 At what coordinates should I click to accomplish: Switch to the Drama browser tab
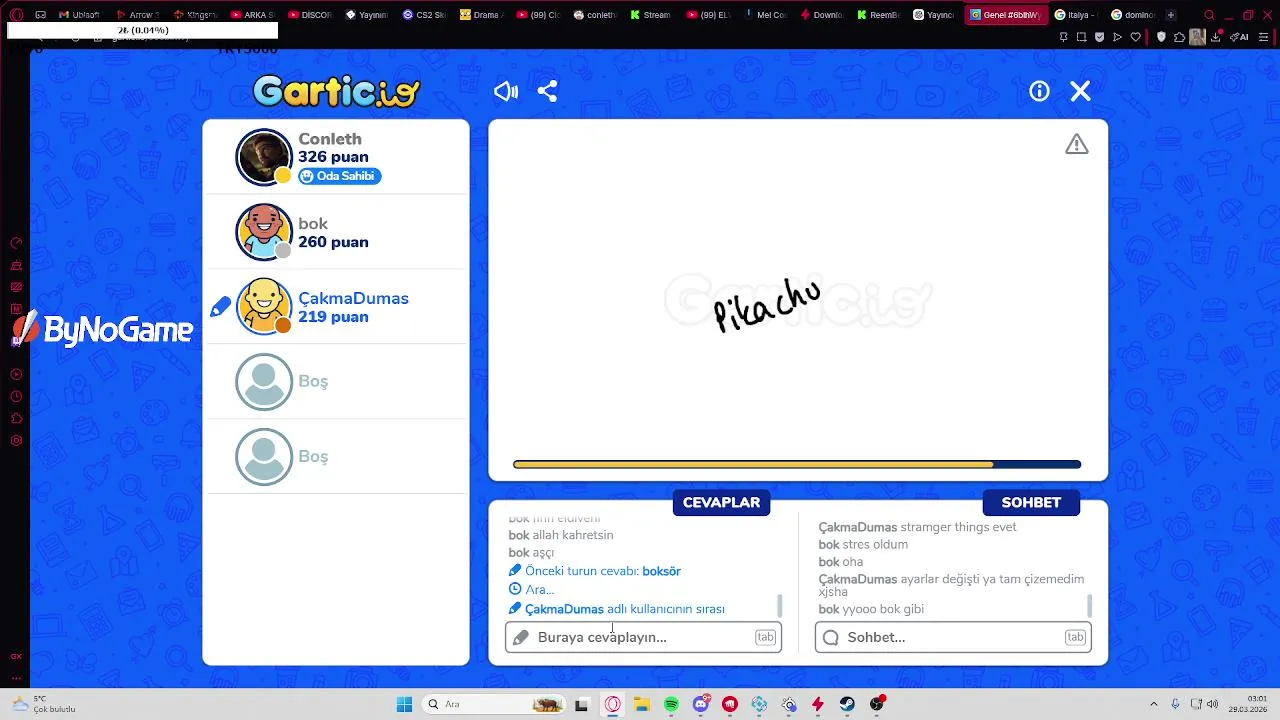(x=481, y=15)
